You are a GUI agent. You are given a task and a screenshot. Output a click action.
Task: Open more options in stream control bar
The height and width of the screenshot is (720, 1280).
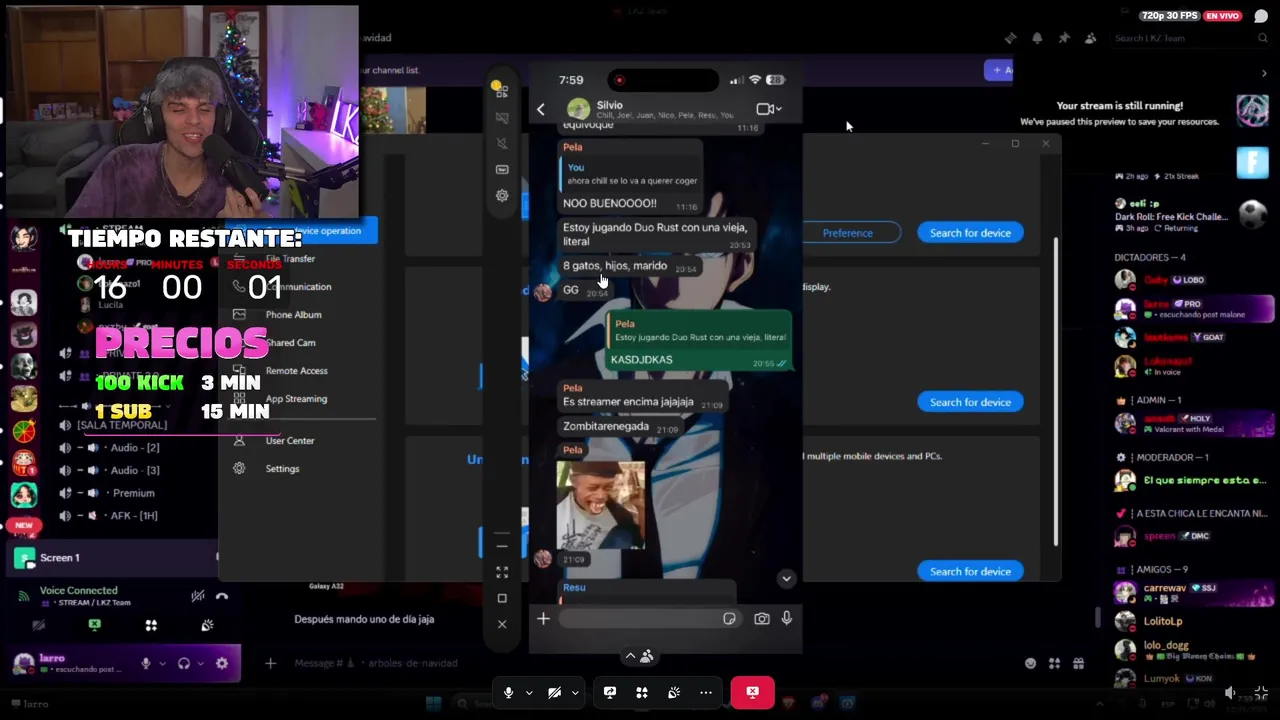point(706,692)
